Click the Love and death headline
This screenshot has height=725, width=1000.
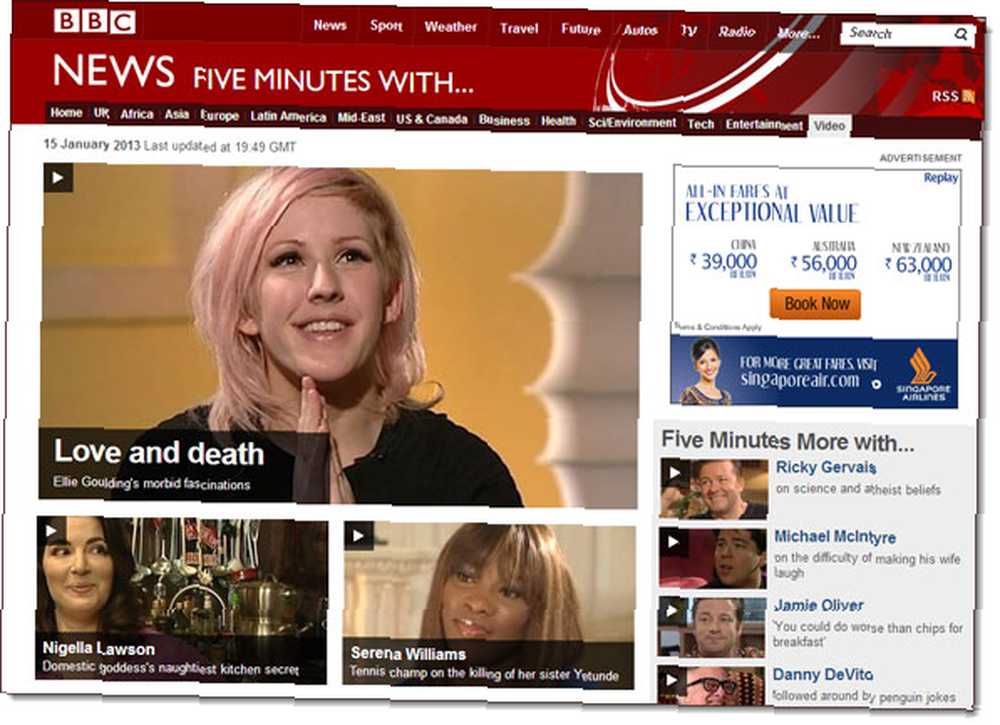pyautogui.click(x=158, y=453)
